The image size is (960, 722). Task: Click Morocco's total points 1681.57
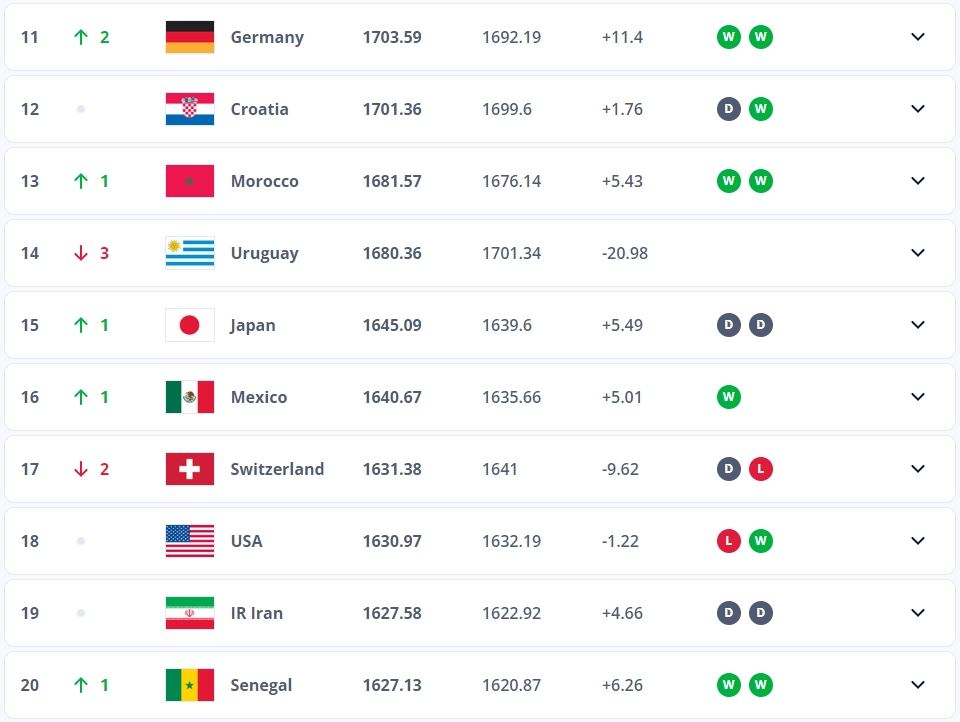(392, 181)
